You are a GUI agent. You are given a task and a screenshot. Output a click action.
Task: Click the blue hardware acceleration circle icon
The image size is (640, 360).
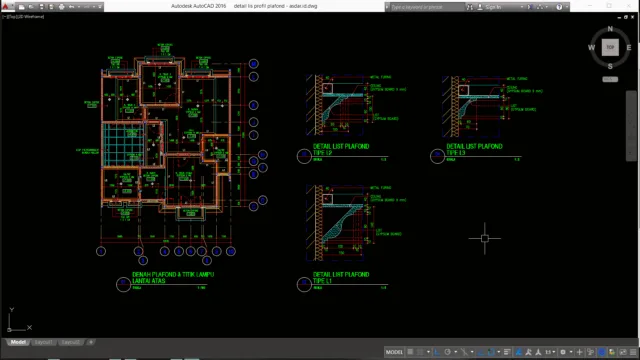[602, 352]
